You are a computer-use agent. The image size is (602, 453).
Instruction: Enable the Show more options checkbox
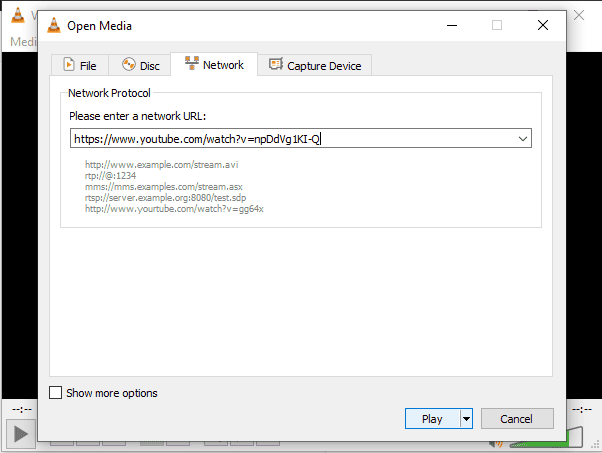coord(56,393)
